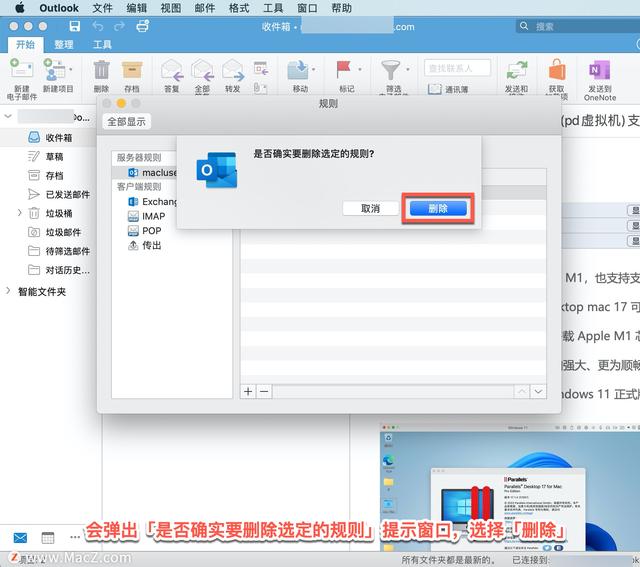Click the search field in title bar

(x=578, y=27)
